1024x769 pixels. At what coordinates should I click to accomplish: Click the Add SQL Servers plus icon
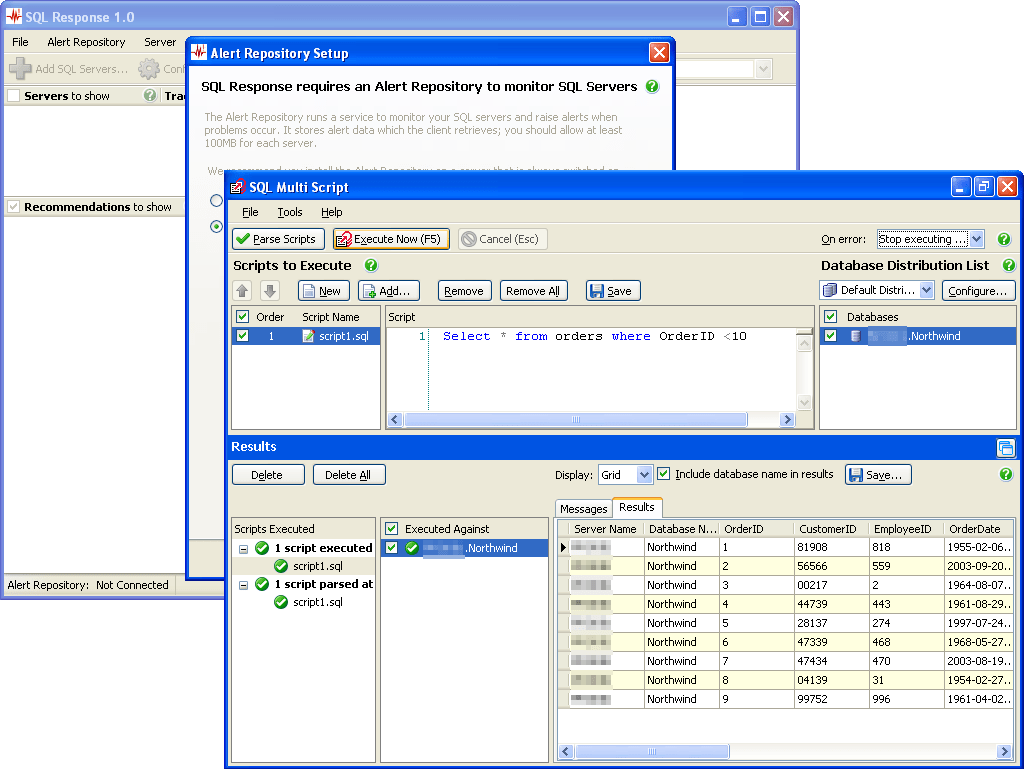pyautogui.click(x=20, y=69)
